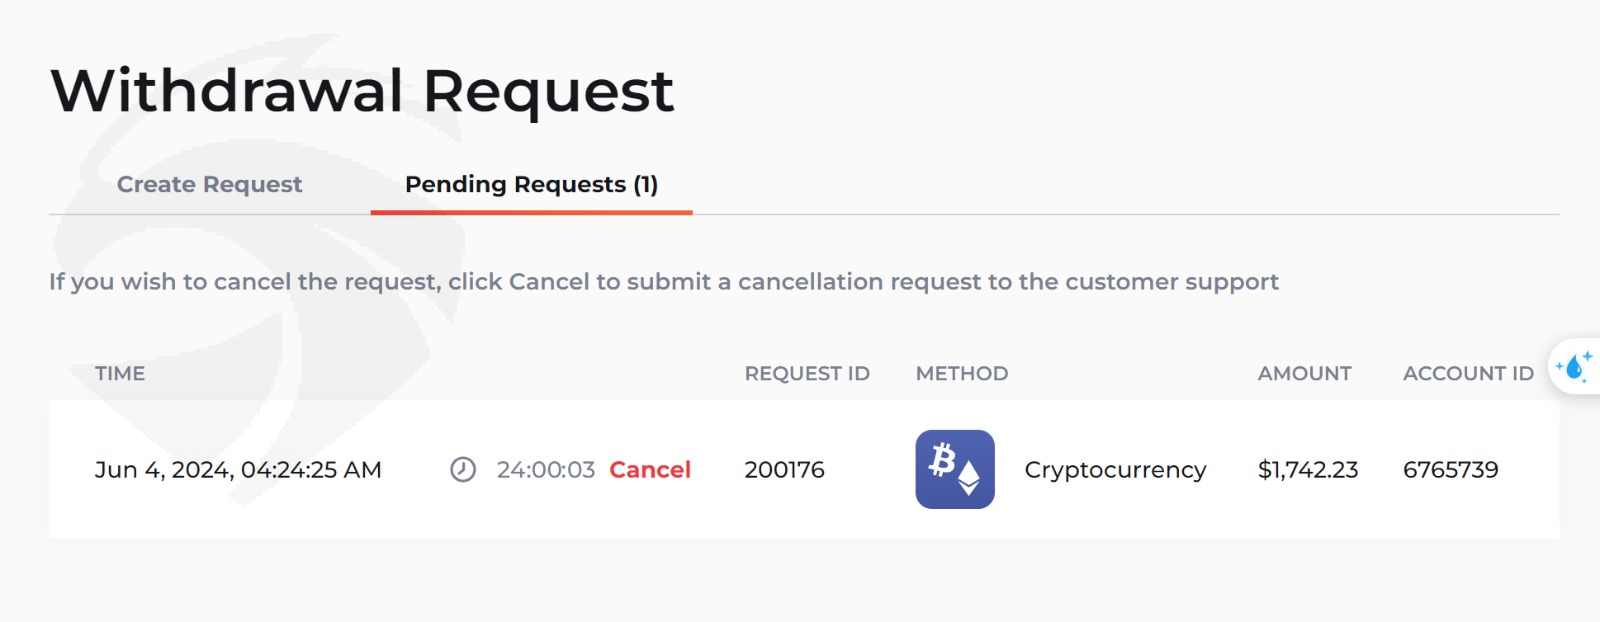1600x622 pixels.
Task: Click the ACCOUNT ID column header
Action: 1467,373
